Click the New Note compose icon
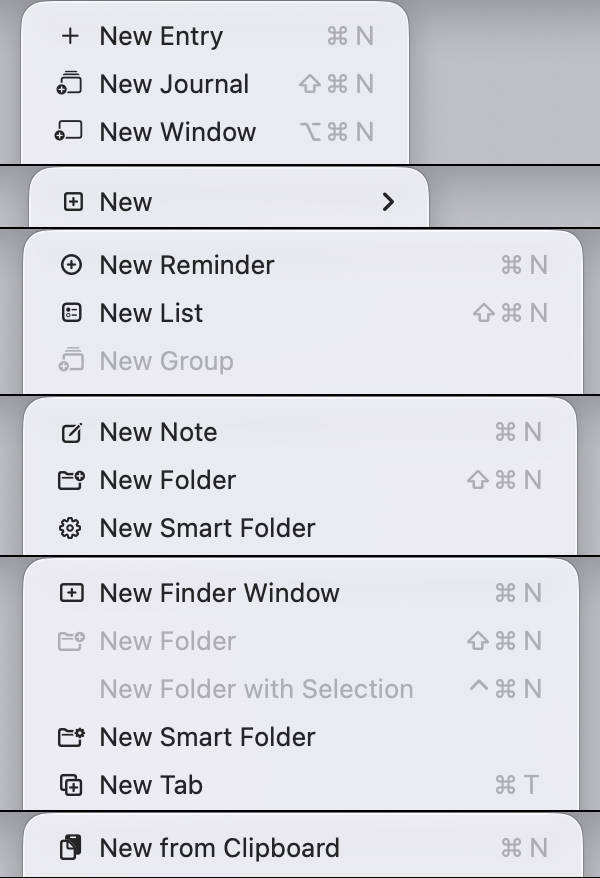This screenshot has height=878, width=600. click(x=70, y=432)
